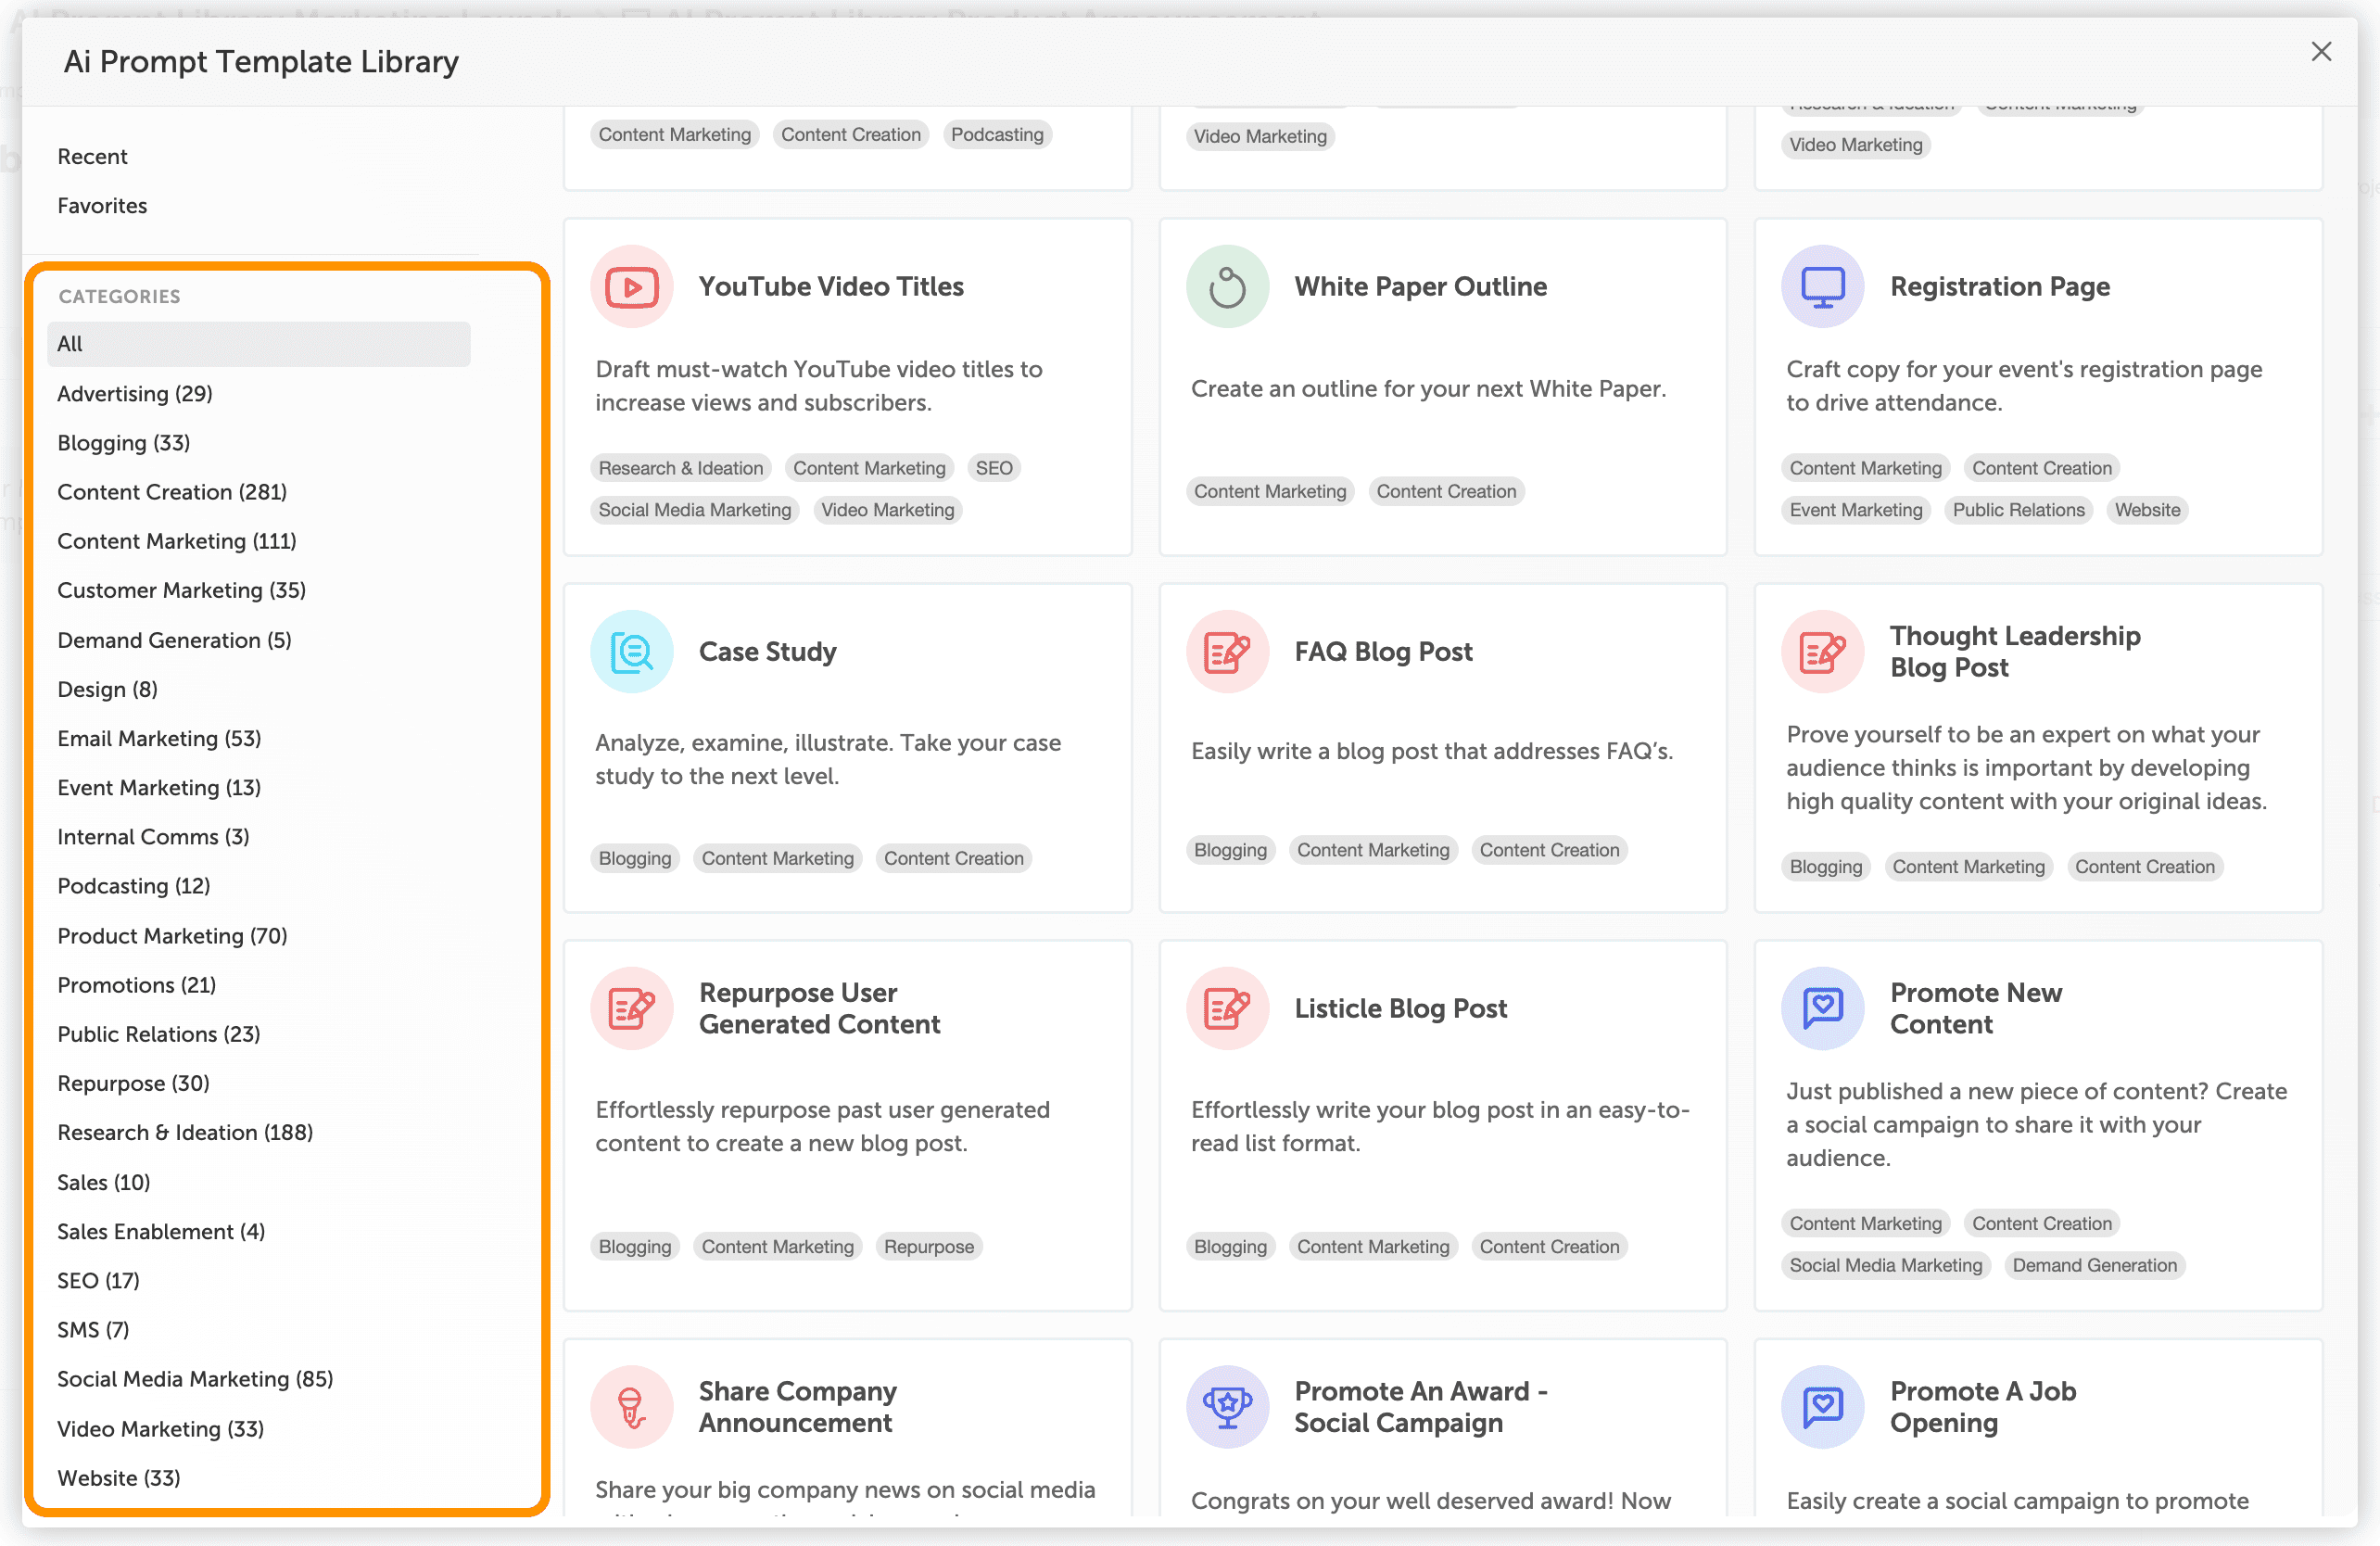Open the Favorites section
Viewport: 2380px width, 1546px height.
pos(102,206)
